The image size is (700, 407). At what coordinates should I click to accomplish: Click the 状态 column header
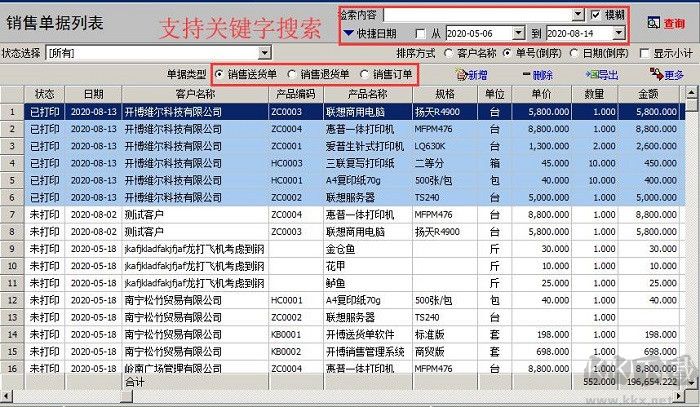pyautogui.click(x=44, y=94)
